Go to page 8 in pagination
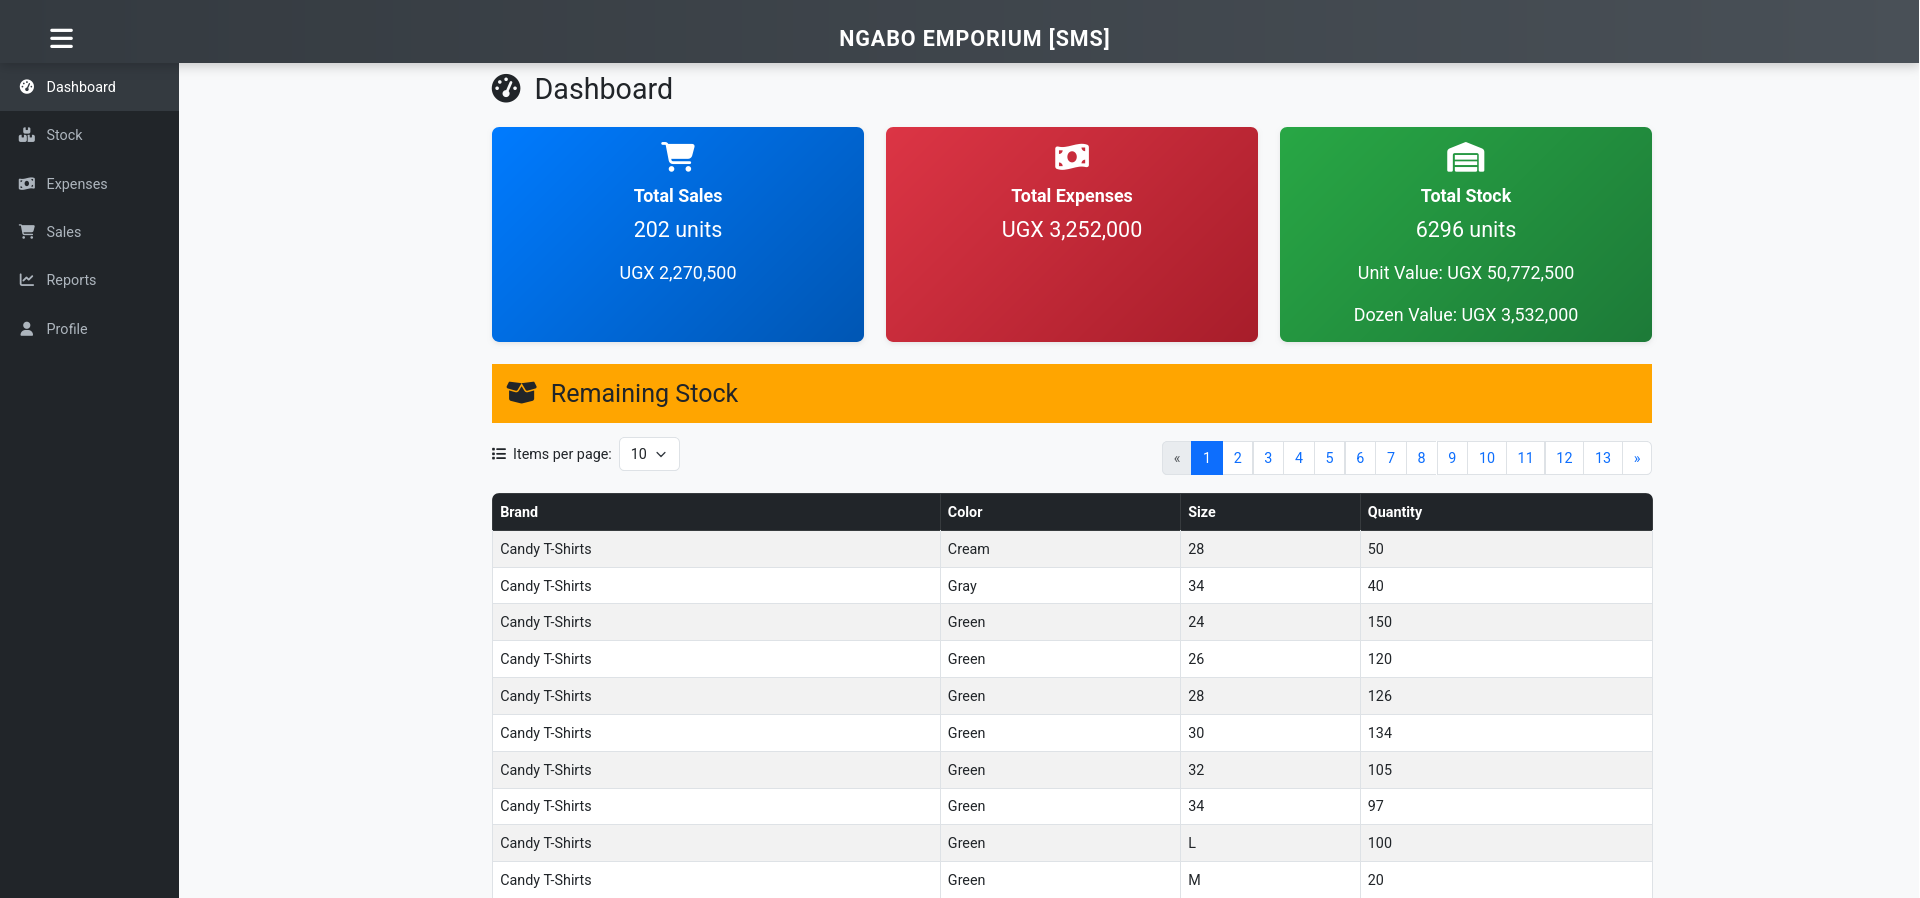Viewport: 1920px width, 898px height. 1422,458
